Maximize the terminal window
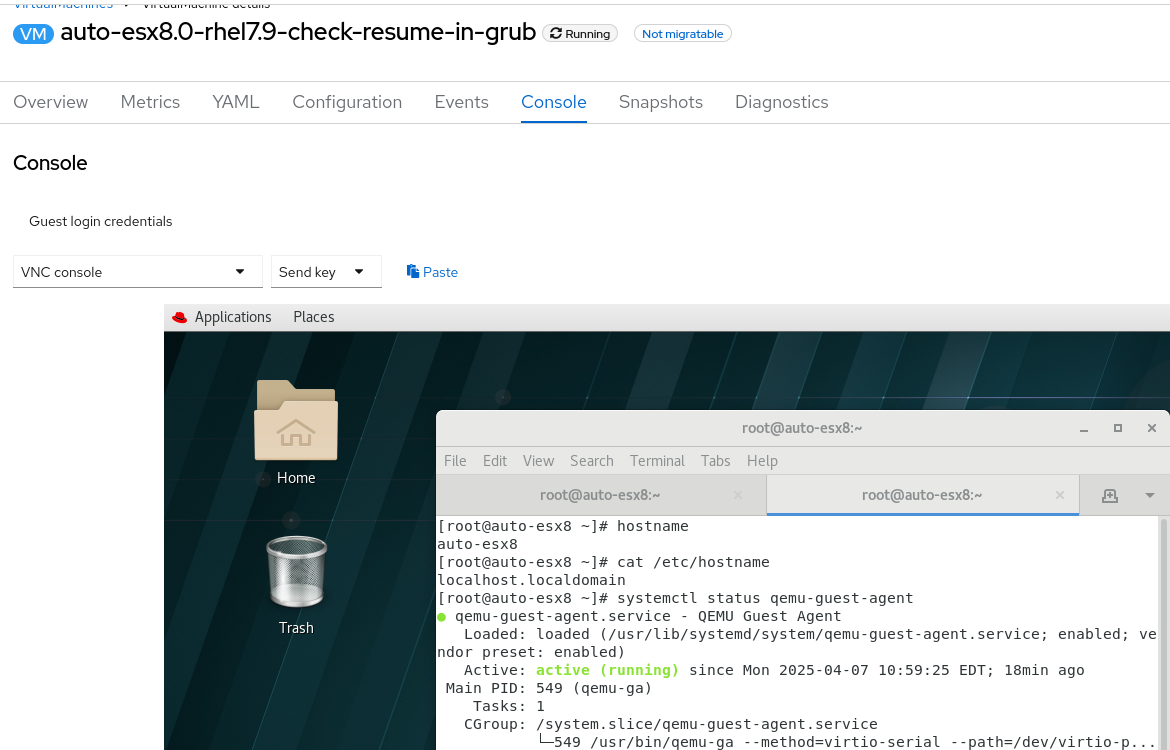This screenshot has height=750, width=1170. (x=1118, y=428)
